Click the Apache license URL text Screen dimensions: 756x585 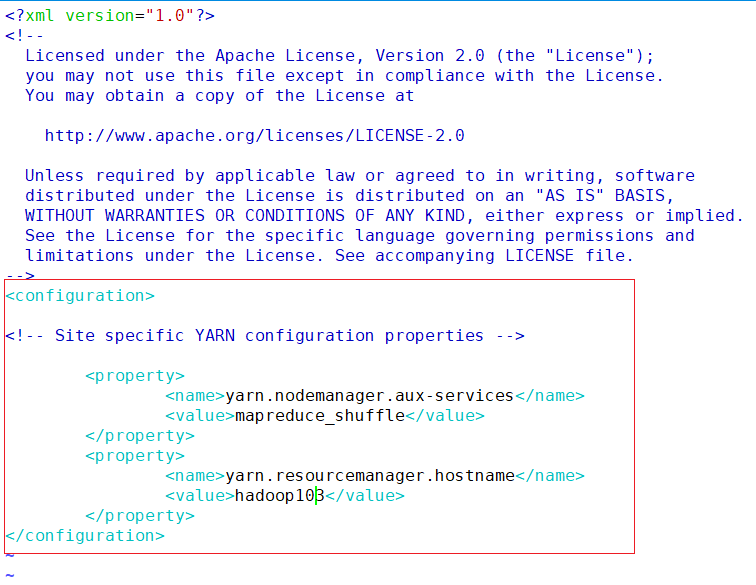(255, 136)
